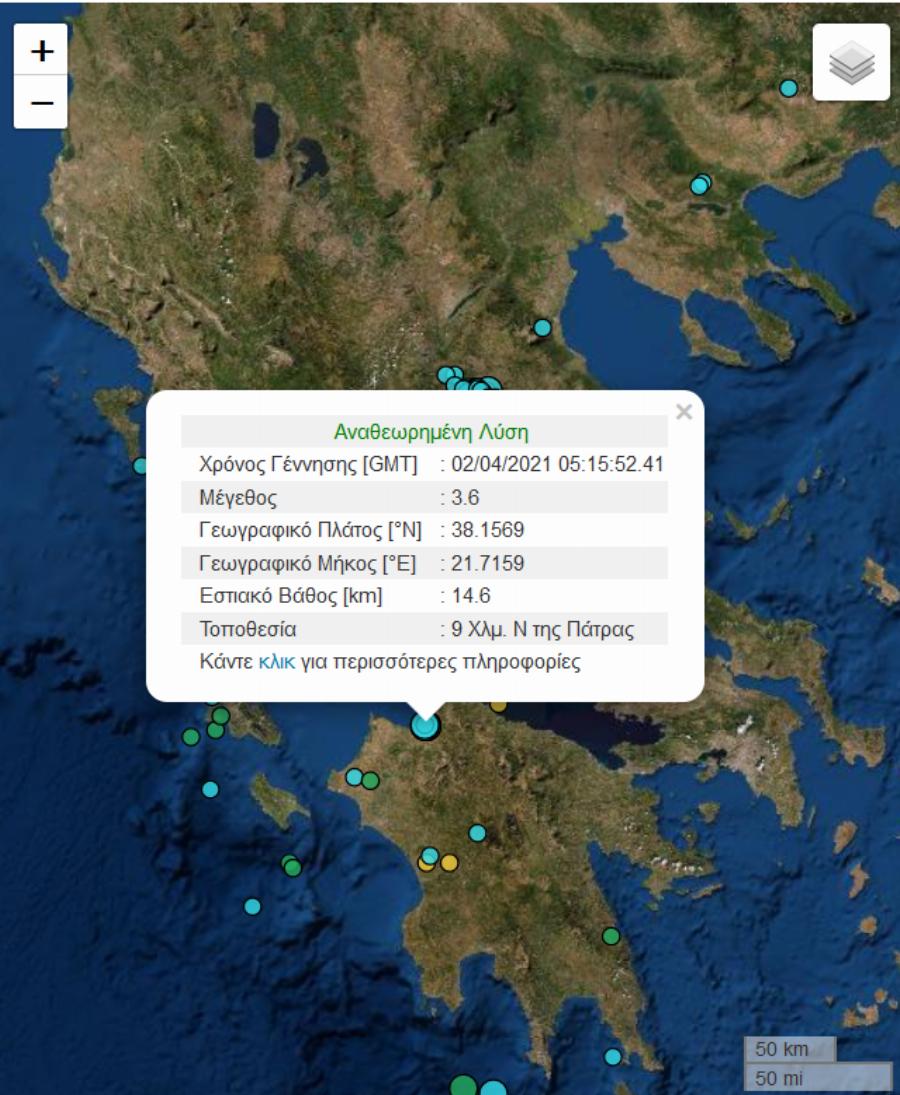Screen dimensions: 900x1095
Task: Select the cyan earthquake marker near Thessaloniki
Action: click(700, 184)
